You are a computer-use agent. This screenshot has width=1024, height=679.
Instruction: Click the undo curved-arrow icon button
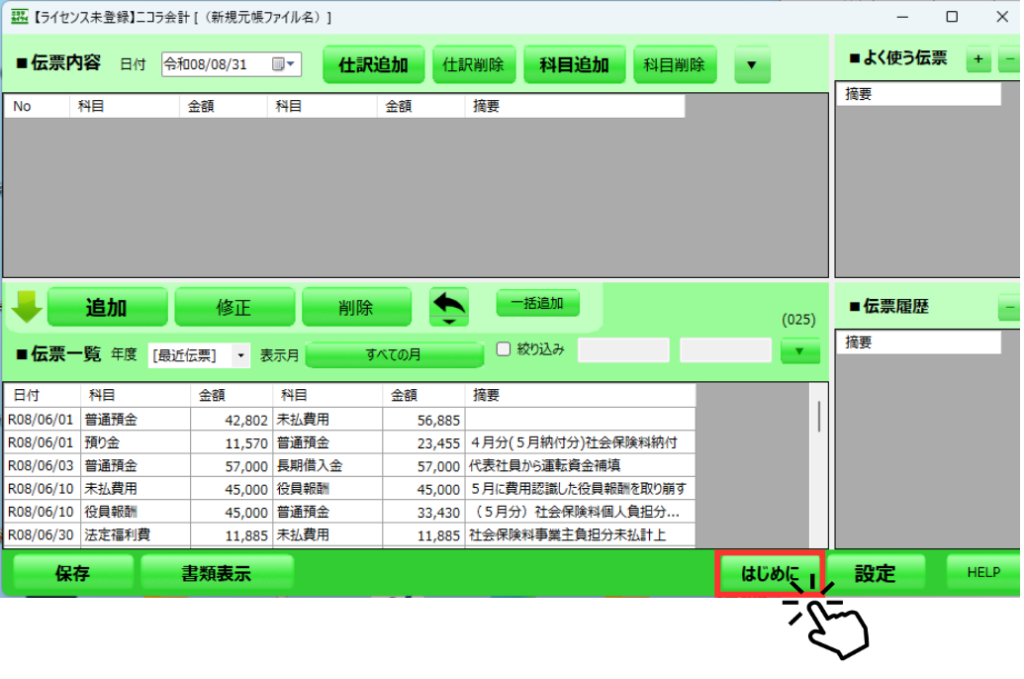coord(449,307)
